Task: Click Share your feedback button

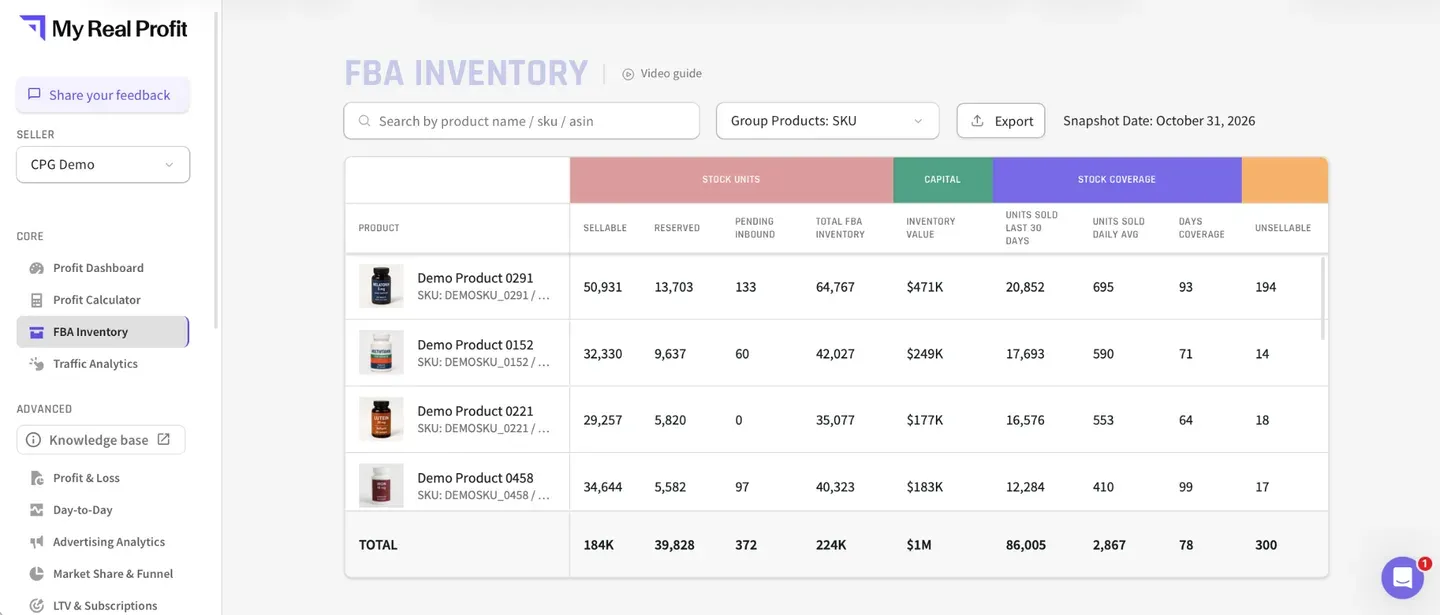Action: (103, 95)
